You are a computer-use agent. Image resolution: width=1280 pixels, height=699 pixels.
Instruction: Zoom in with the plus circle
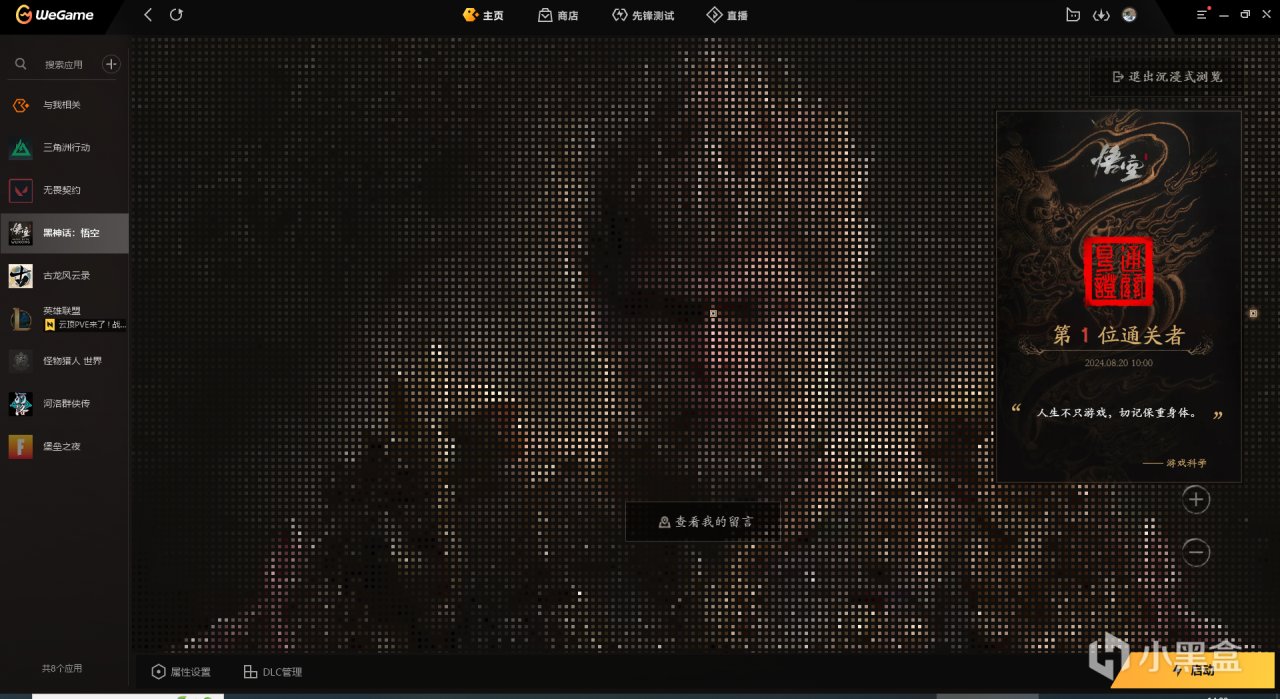[1196, 499]
